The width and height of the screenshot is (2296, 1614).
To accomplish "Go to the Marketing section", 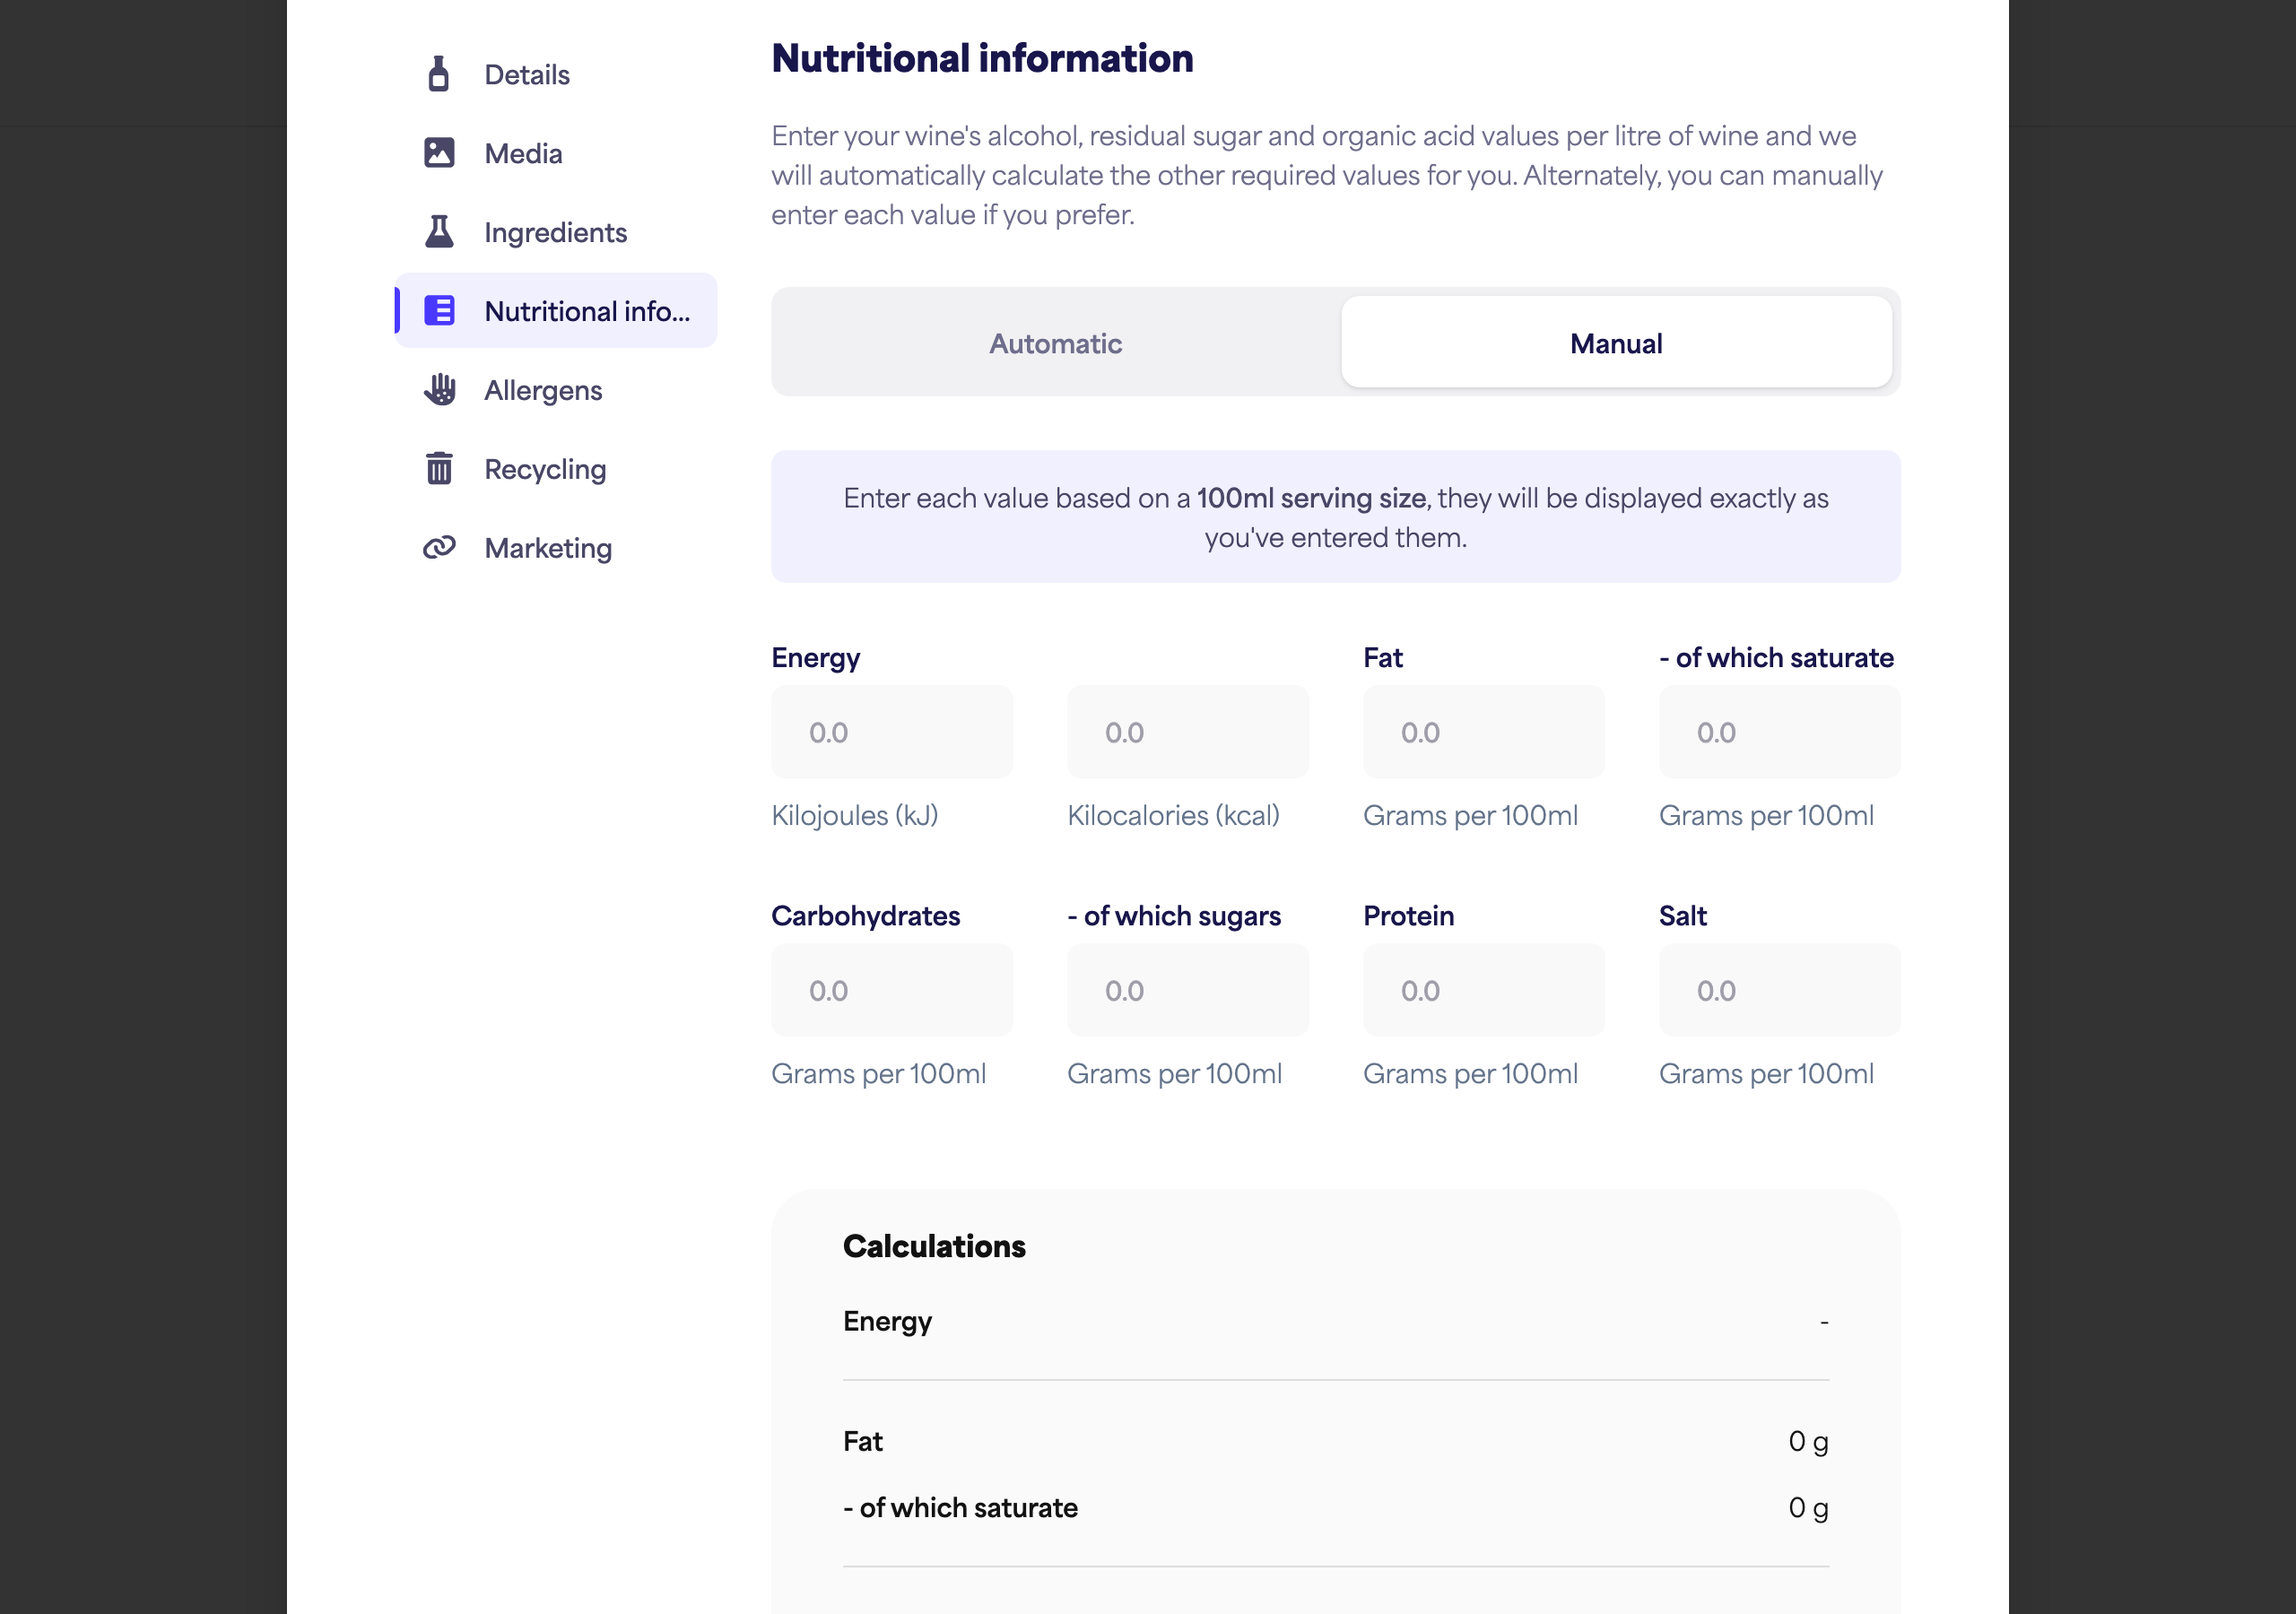I will pyautogui.click(x=548, y=548).
